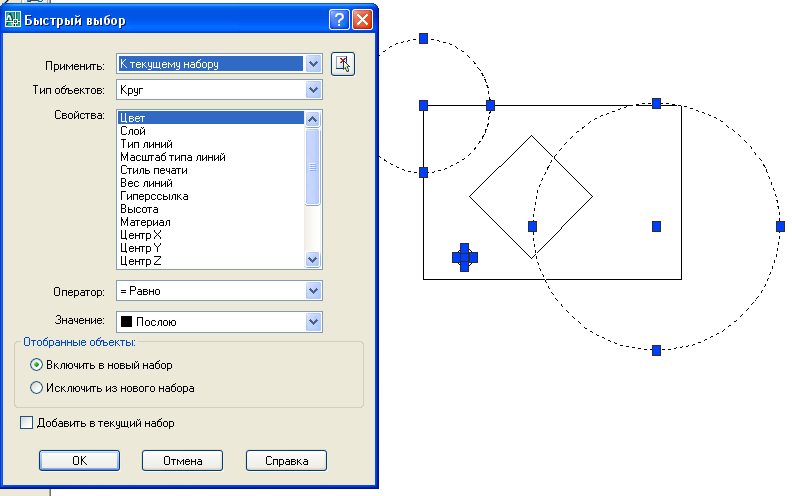This screenshot has width=792, height=496.
Task: Click the select objects pick button icon
Action: click(343, 64)
